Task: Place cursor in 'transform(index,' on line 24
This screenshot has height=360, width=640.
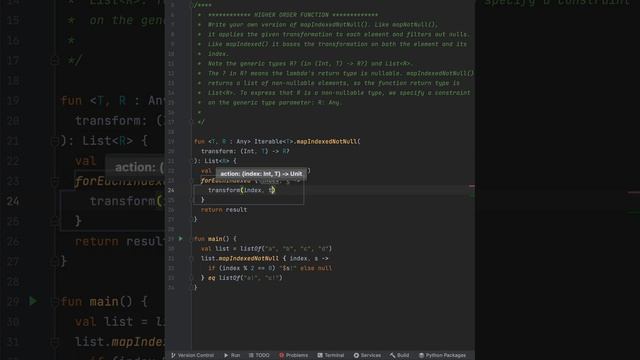Action: [x=235, y=190]
